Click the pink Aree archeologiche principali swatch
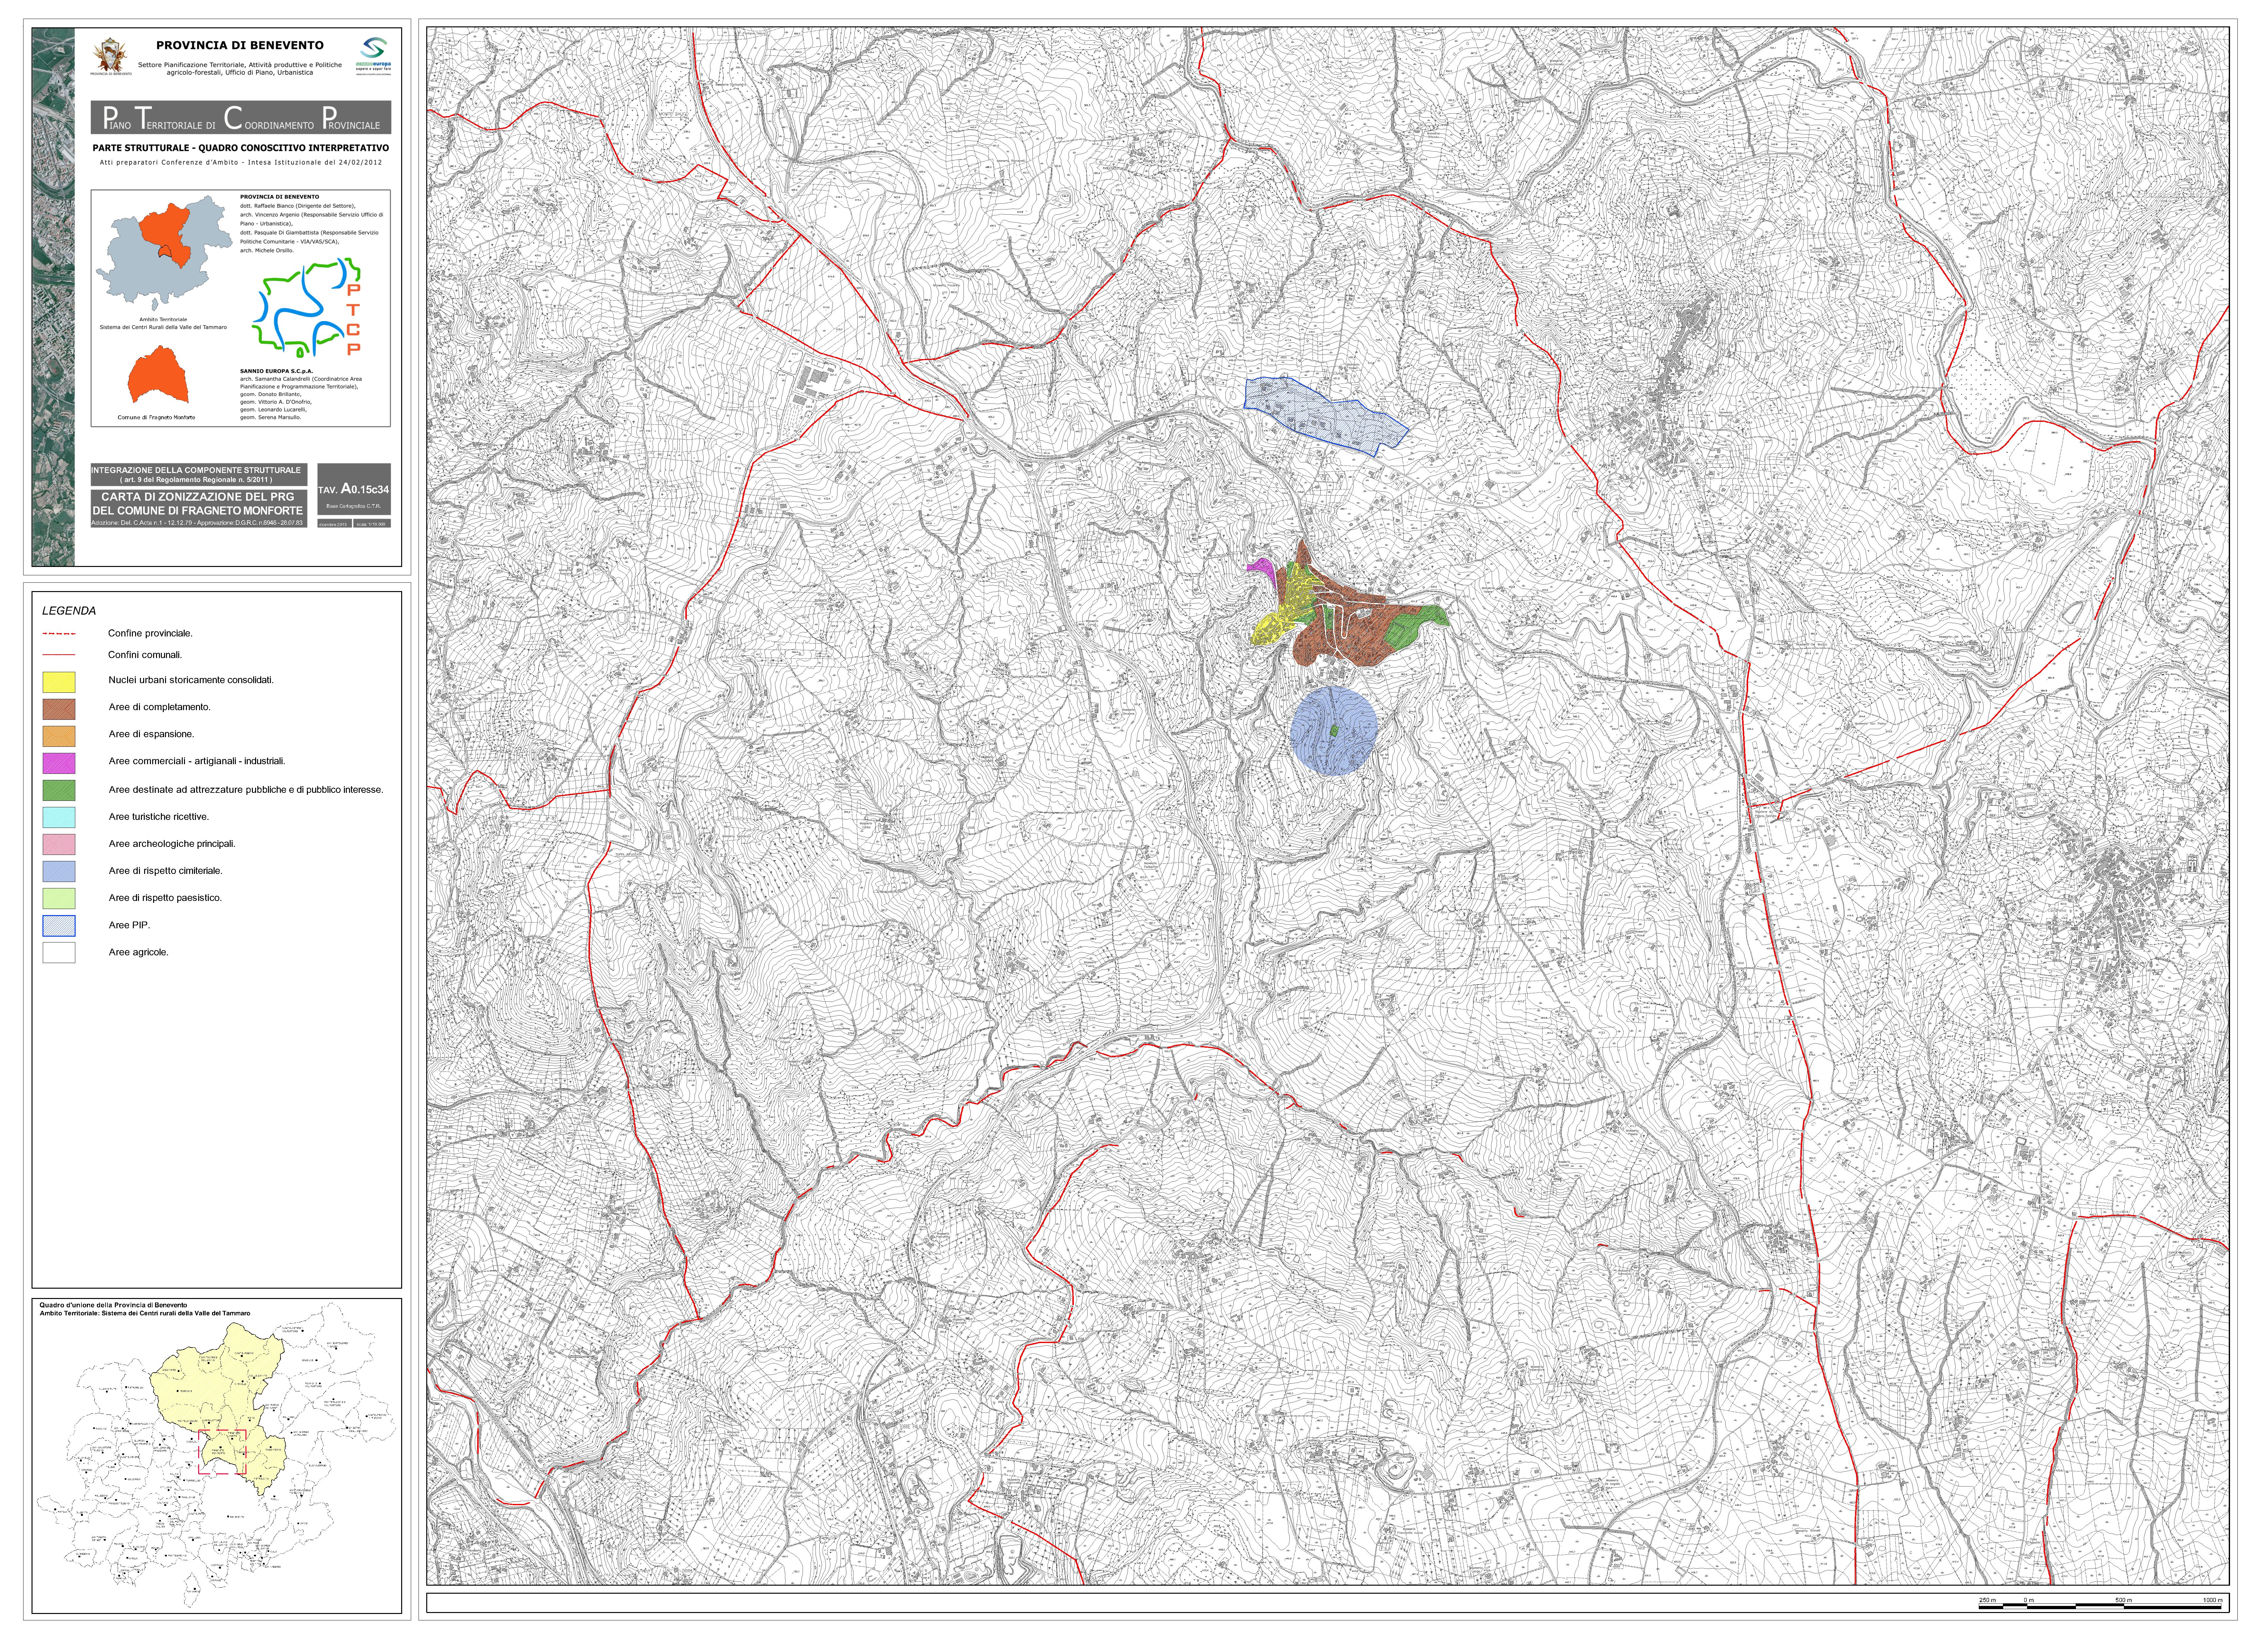Viewport: 2268px width, 1641px height. 59,844
